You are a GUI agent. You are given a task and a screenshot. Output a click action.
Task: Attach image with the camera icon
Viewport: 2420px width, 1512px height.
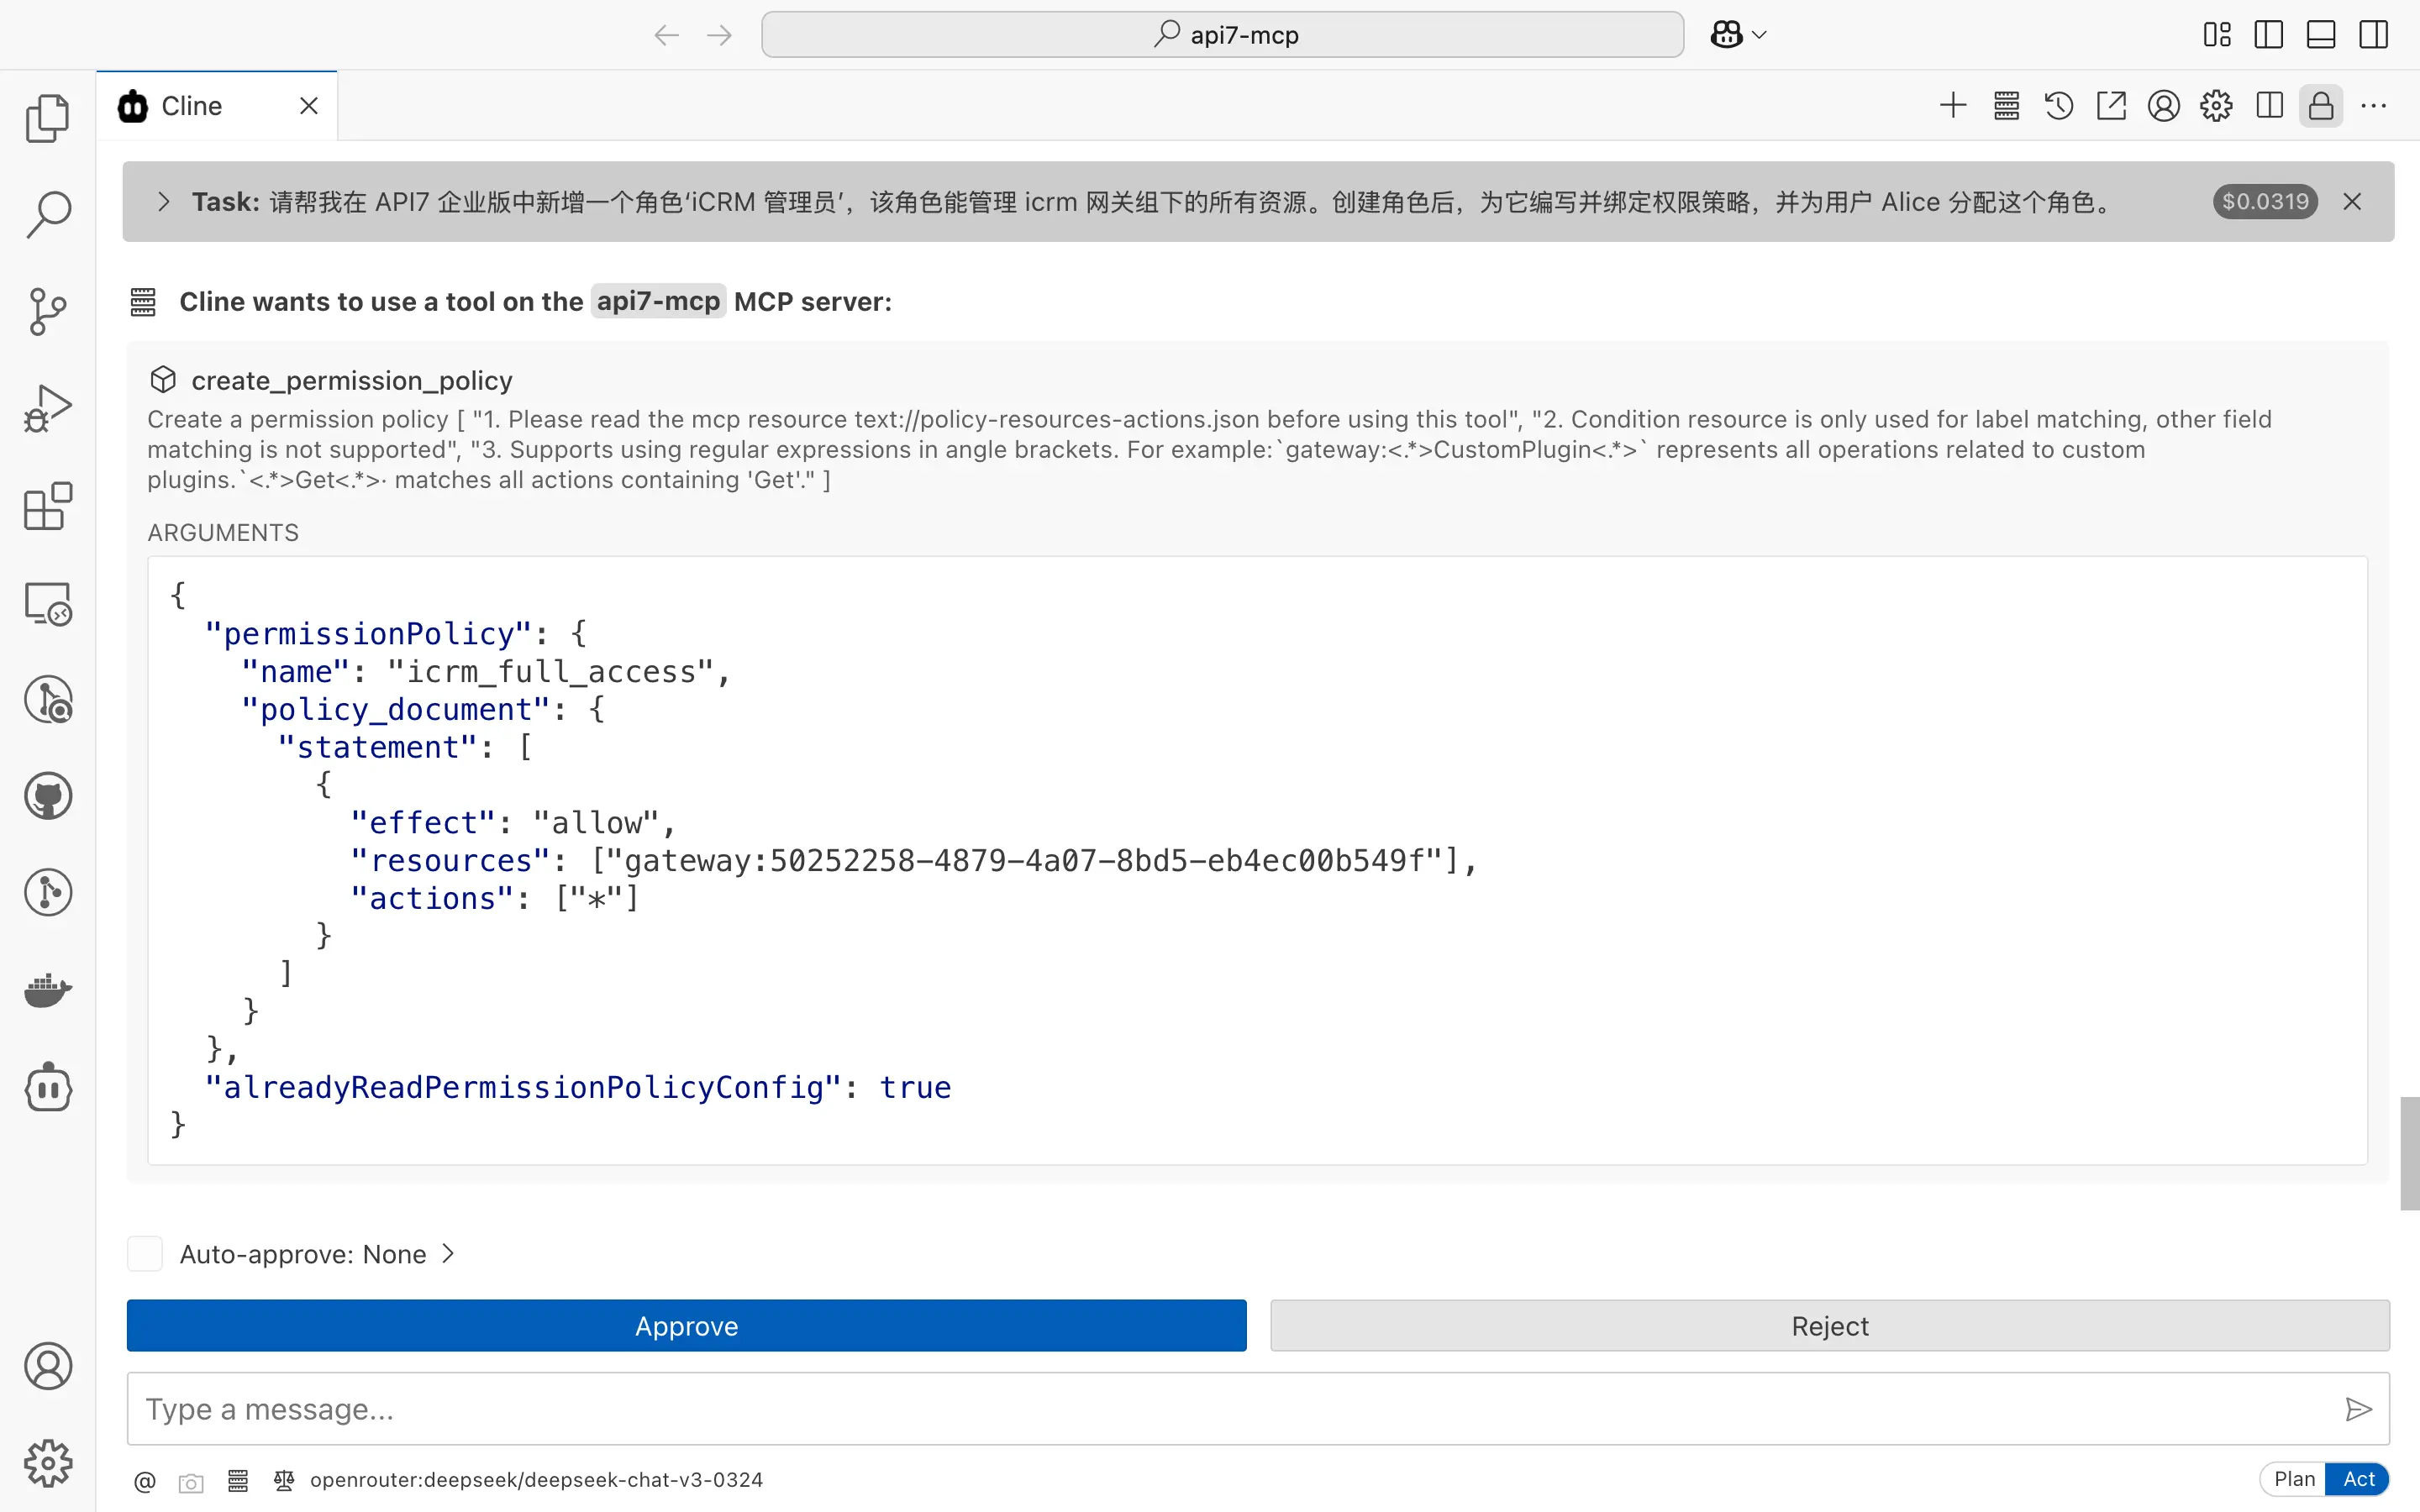click(191, 1482)
